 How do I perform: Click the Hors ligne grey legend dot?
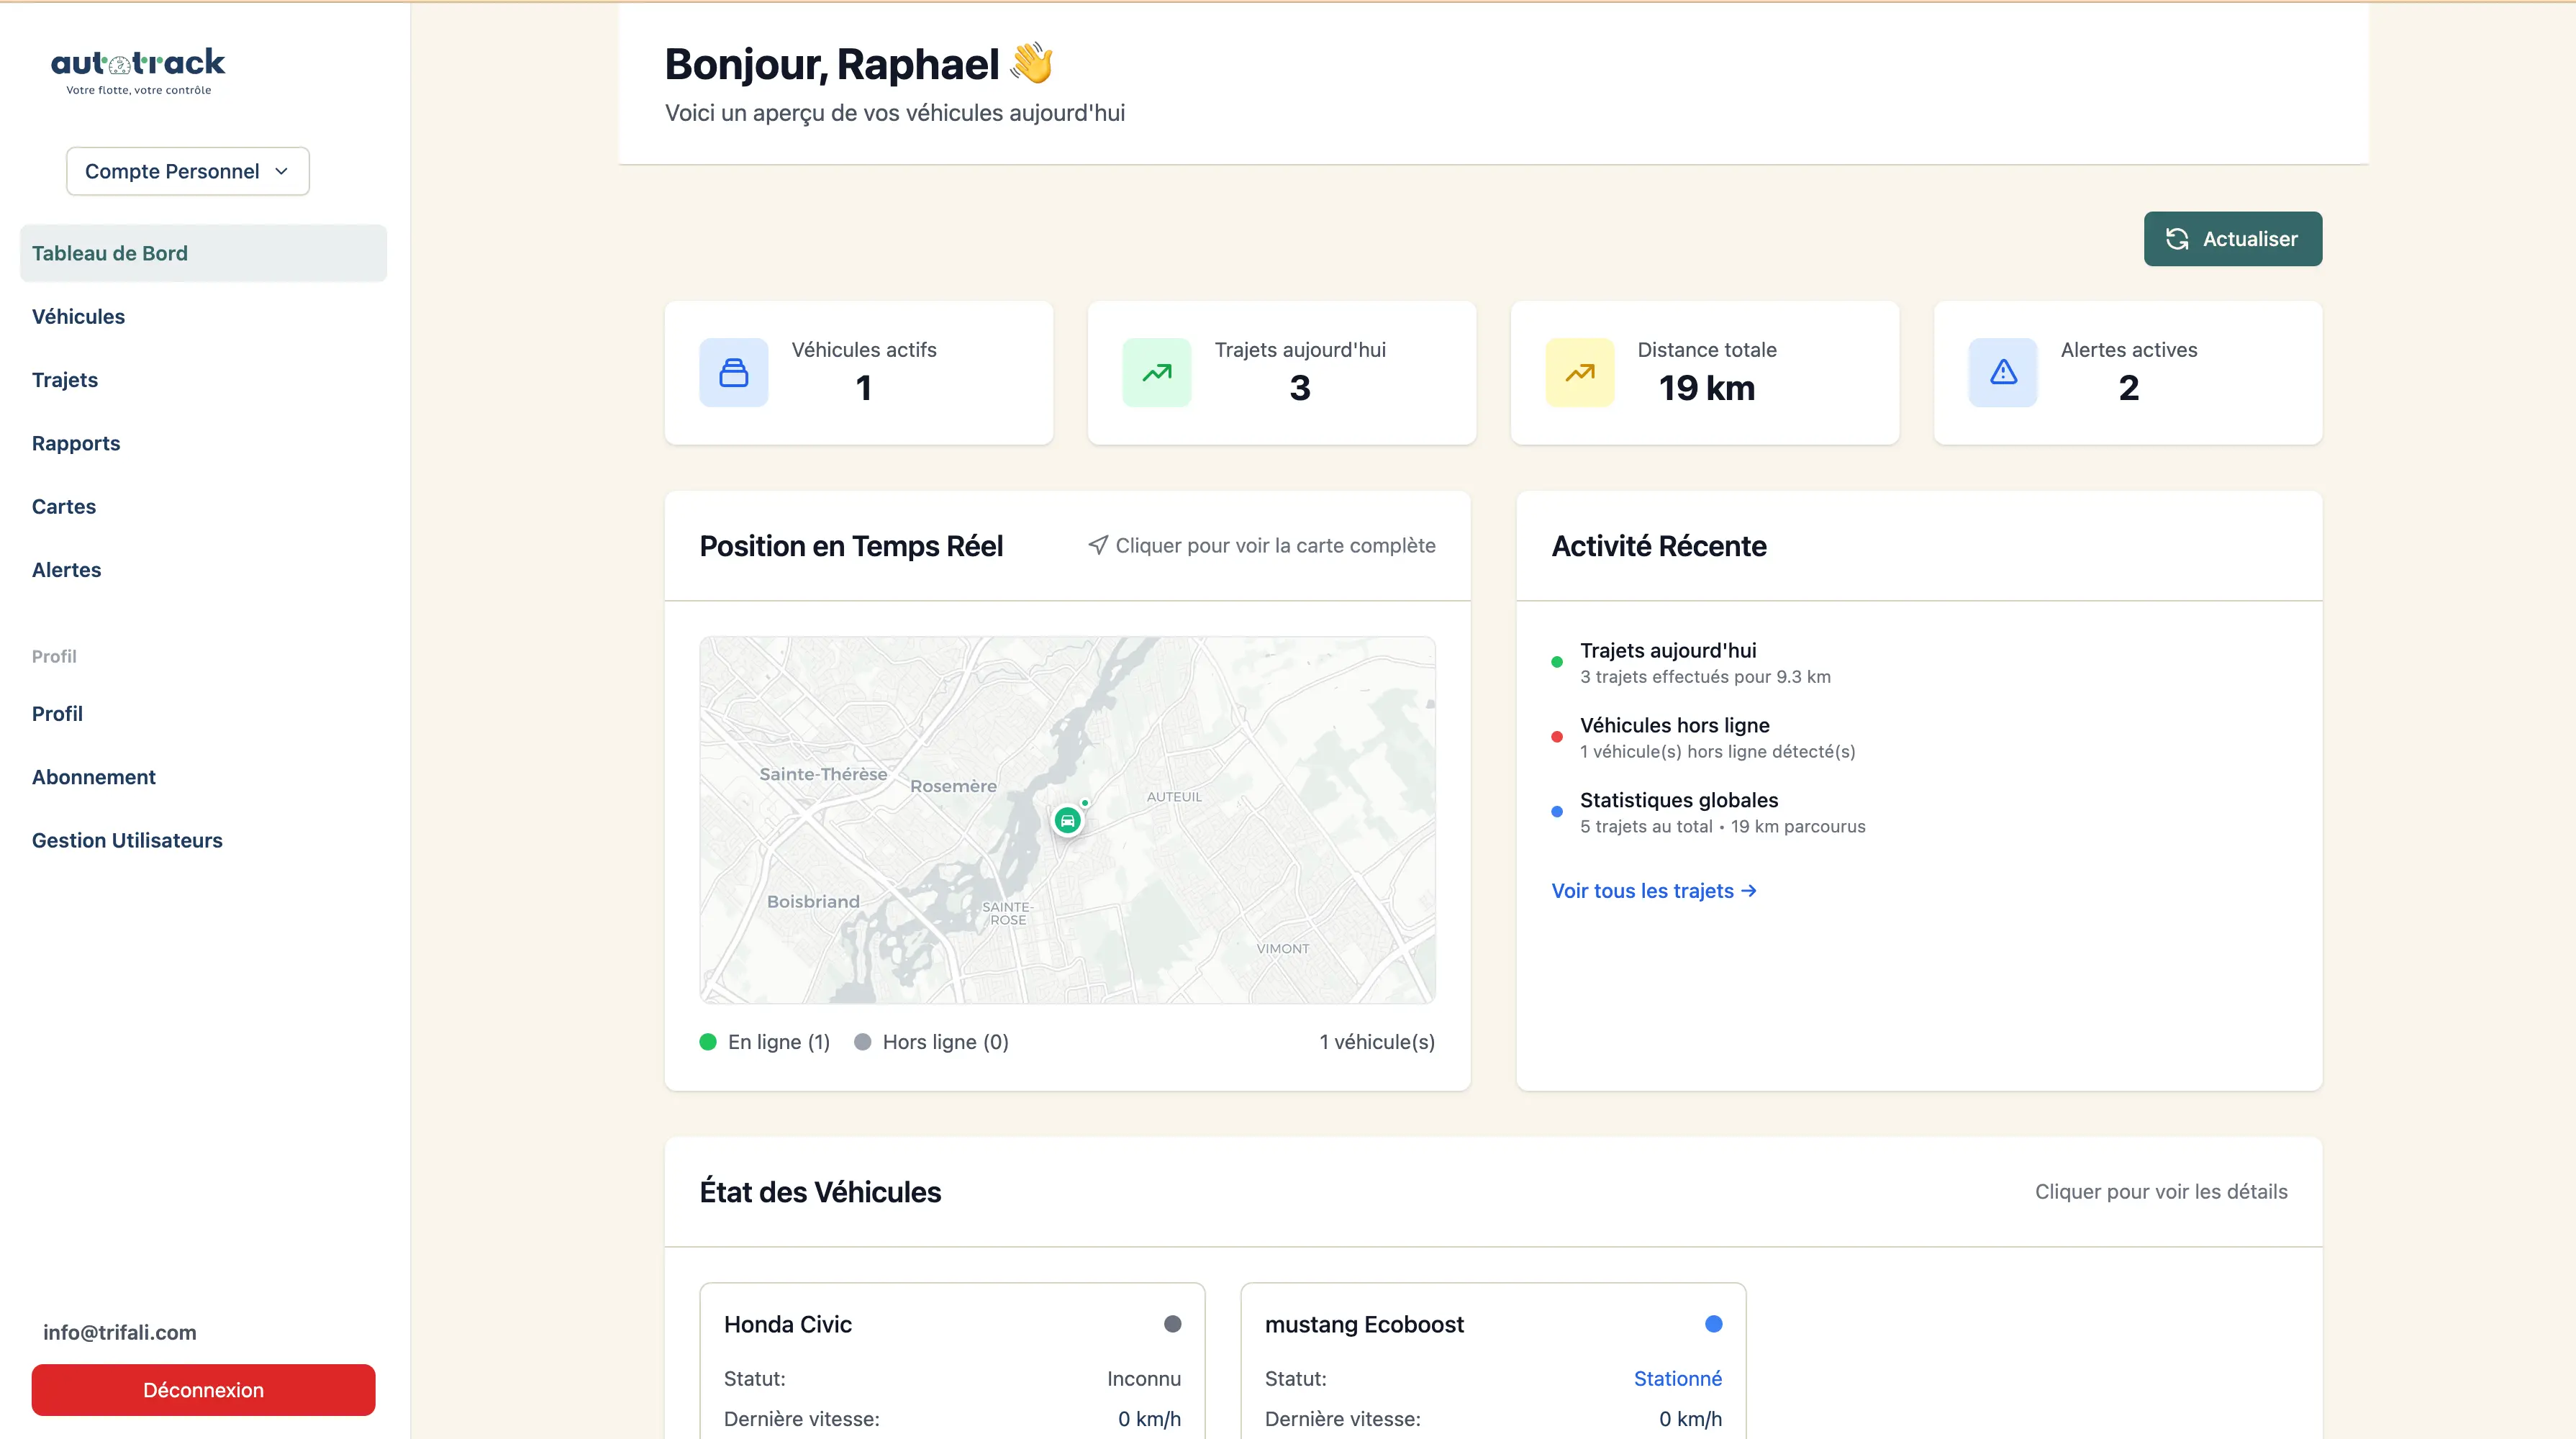click(862, 1042)
